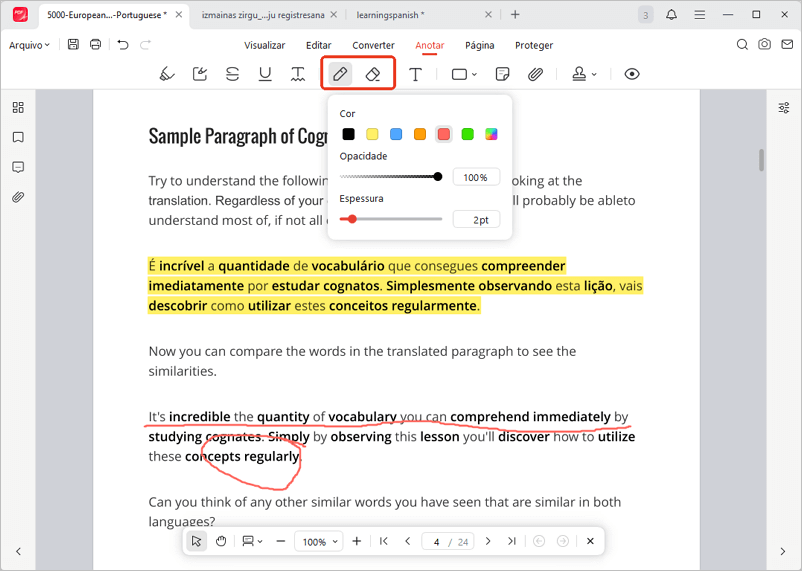
Task: Switch to the Converter tab
Action: (373, 45)
